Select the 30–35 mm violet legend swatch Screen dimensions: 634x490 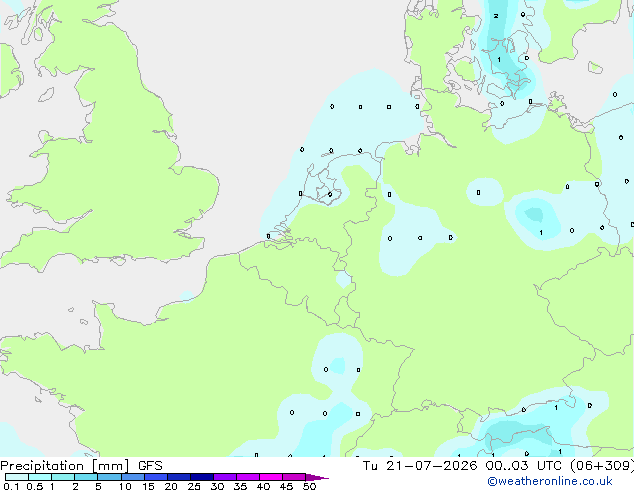point(224,477)
